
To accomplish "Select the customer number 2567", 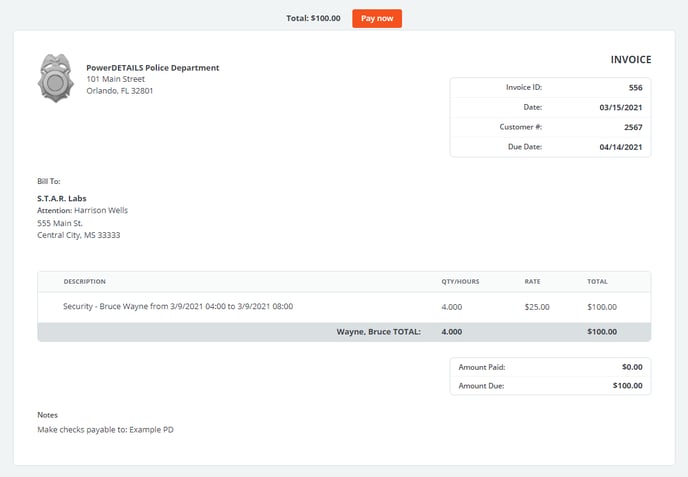I will pyautogui.click(x=633, y=128).
